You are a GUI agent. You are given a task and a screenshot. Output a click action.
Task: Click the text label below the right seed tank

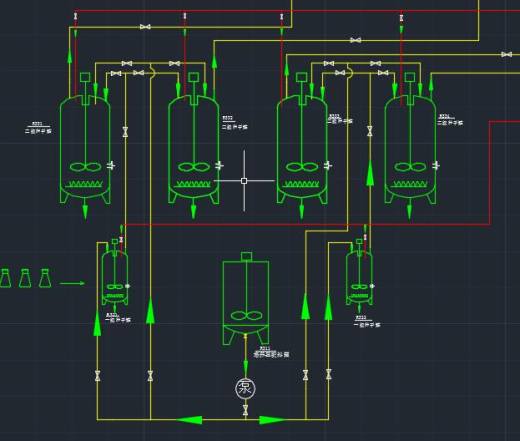click(x=367, y=322)
